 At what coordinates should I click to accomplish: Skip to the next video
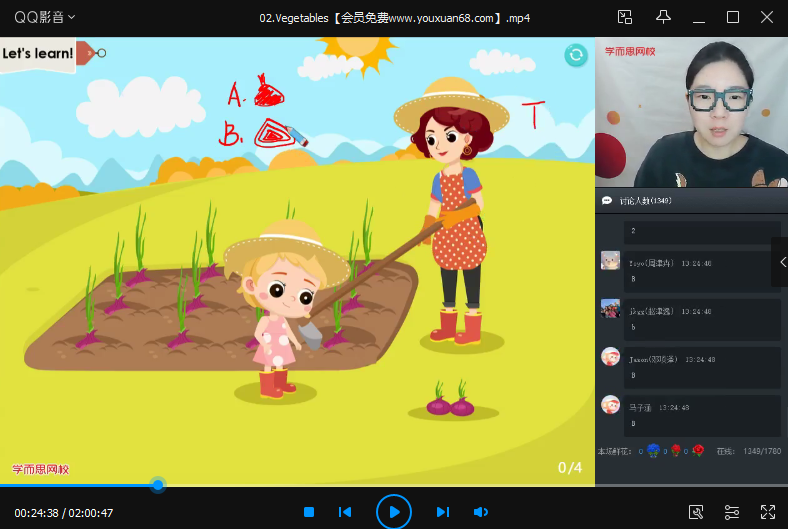click(442, 512)
